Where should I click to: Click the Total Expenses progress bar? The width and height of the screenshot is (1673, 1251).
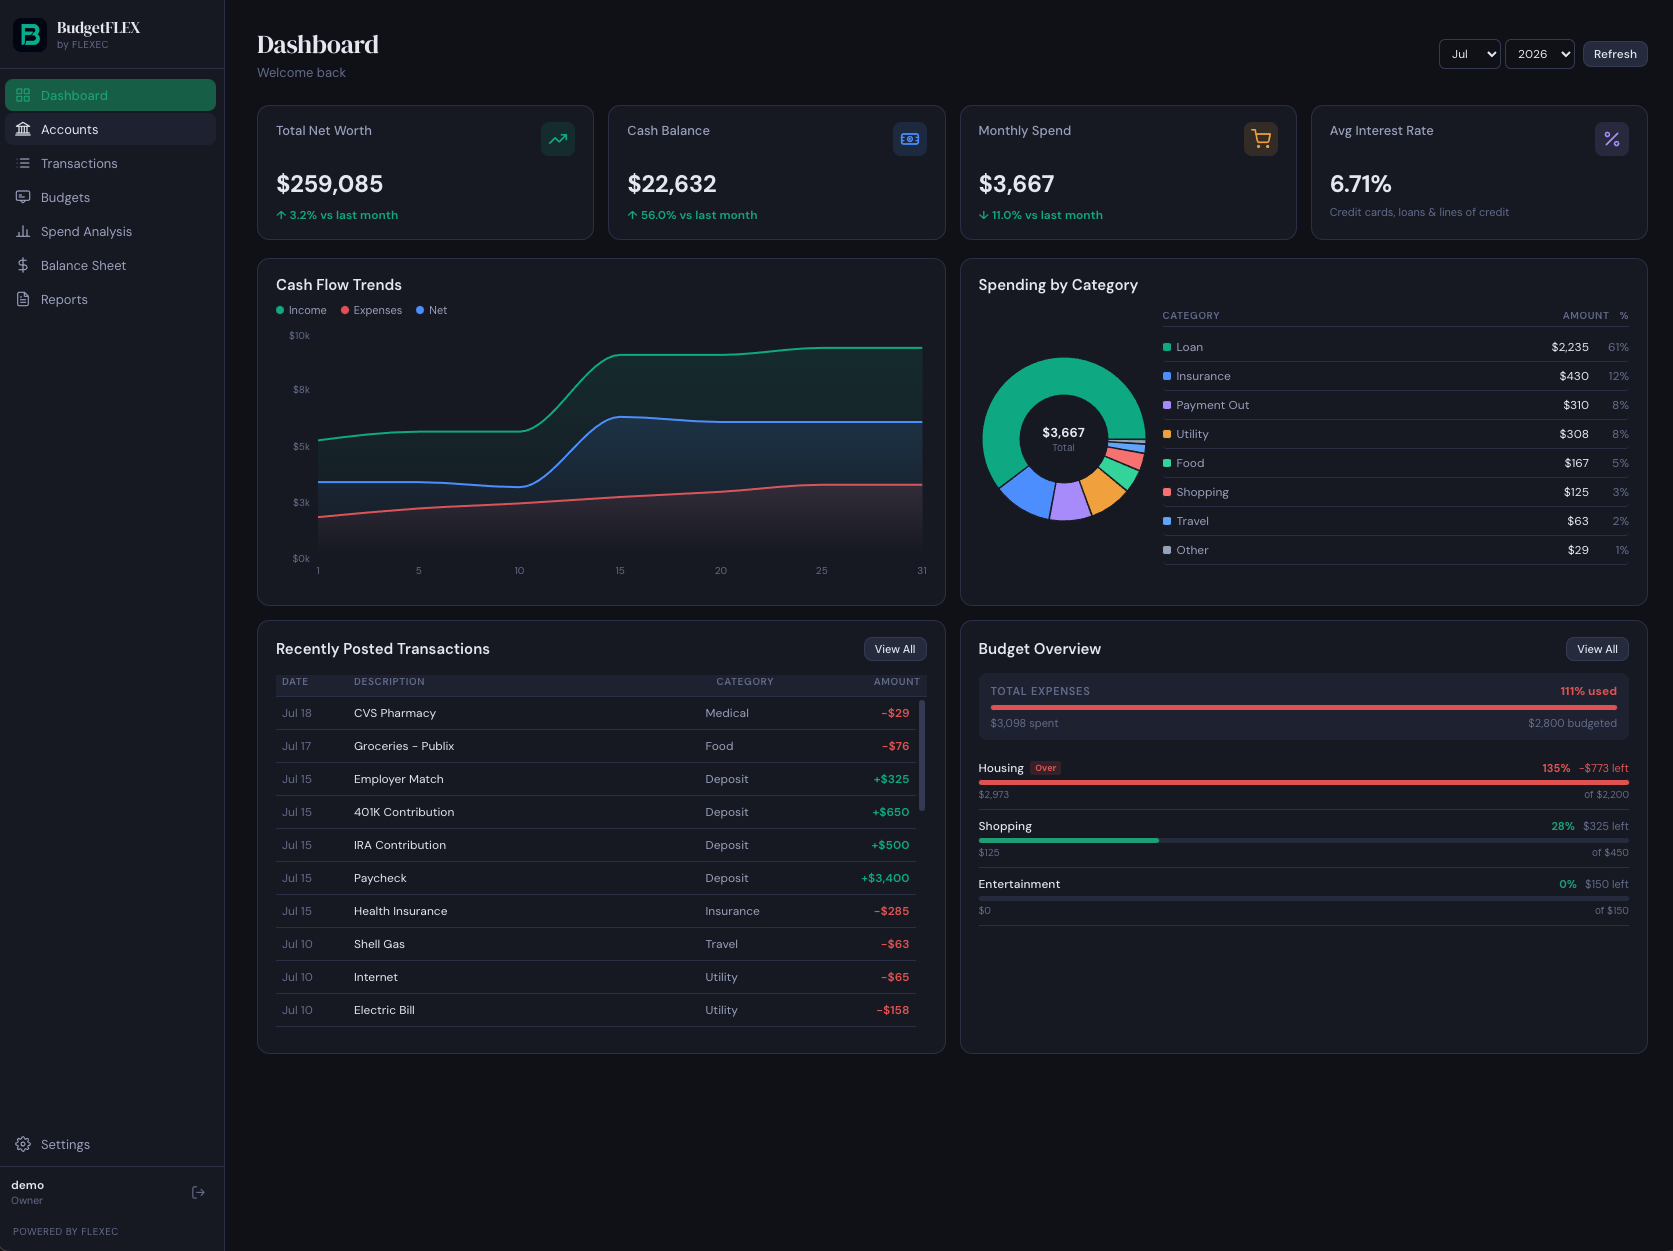tap(1303, 707)
